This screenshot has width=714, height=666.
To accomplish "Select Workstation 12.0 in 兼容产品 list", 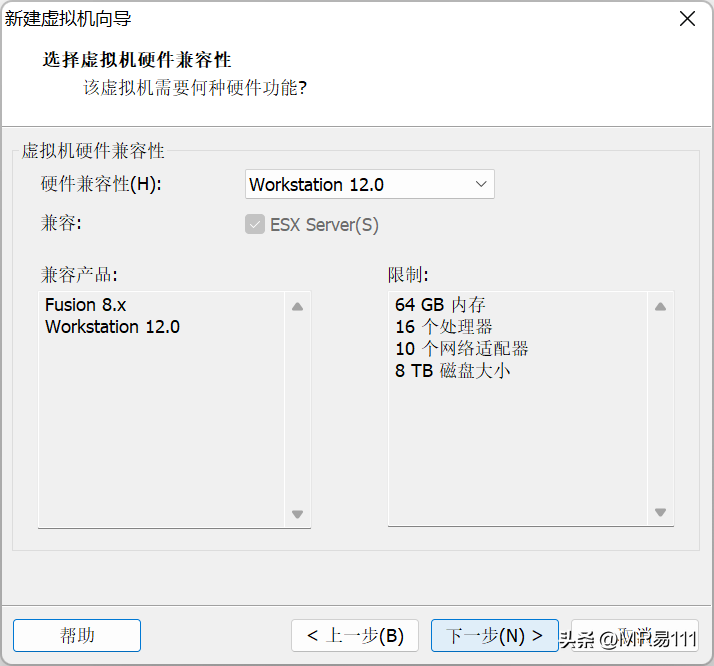I will [112, 326].
